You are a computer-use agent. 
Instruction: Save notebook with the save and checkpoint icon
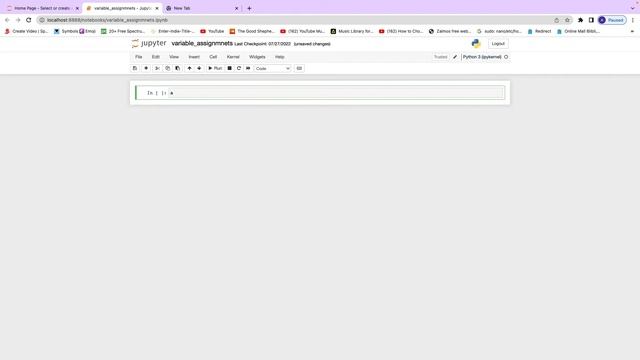point(135,68)
